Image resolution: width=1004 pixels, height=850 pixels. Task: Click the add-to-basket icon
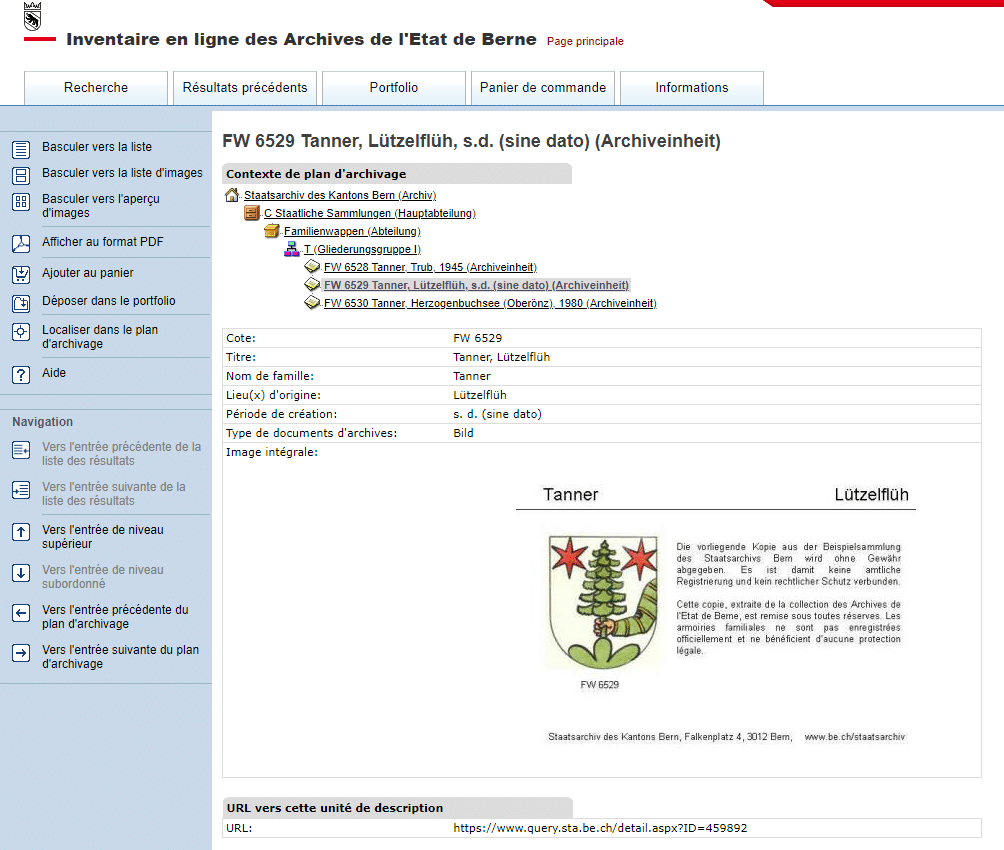21,275
